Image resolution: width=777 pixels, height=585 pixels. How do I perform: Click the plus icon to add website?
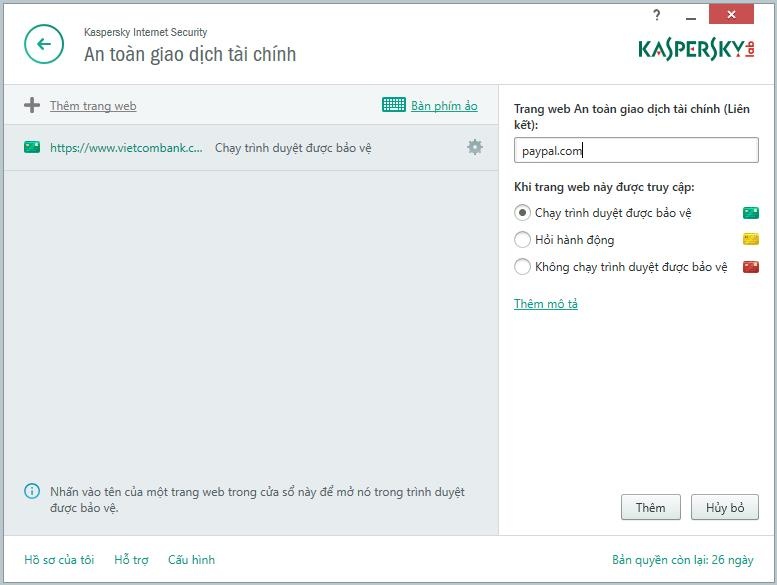32,105
